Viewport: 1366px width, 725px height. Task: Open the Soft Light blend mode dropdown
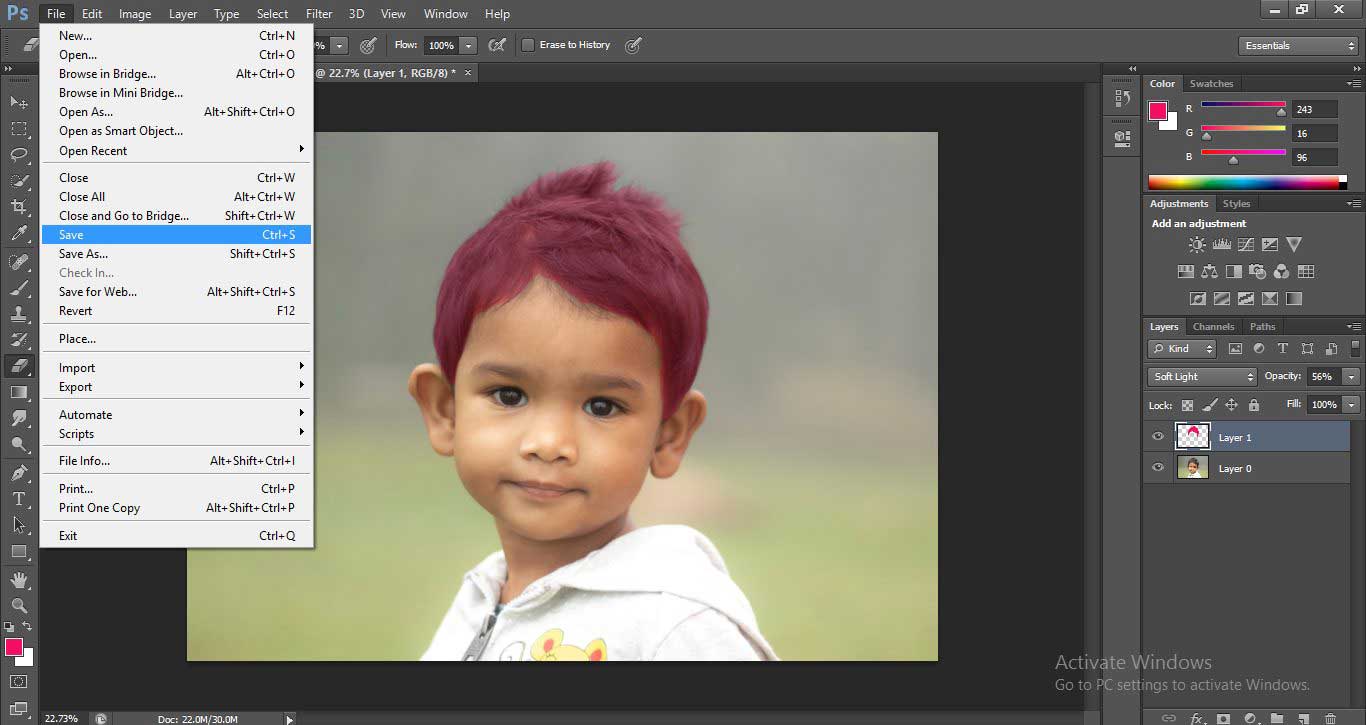(x=1201, y=376)
